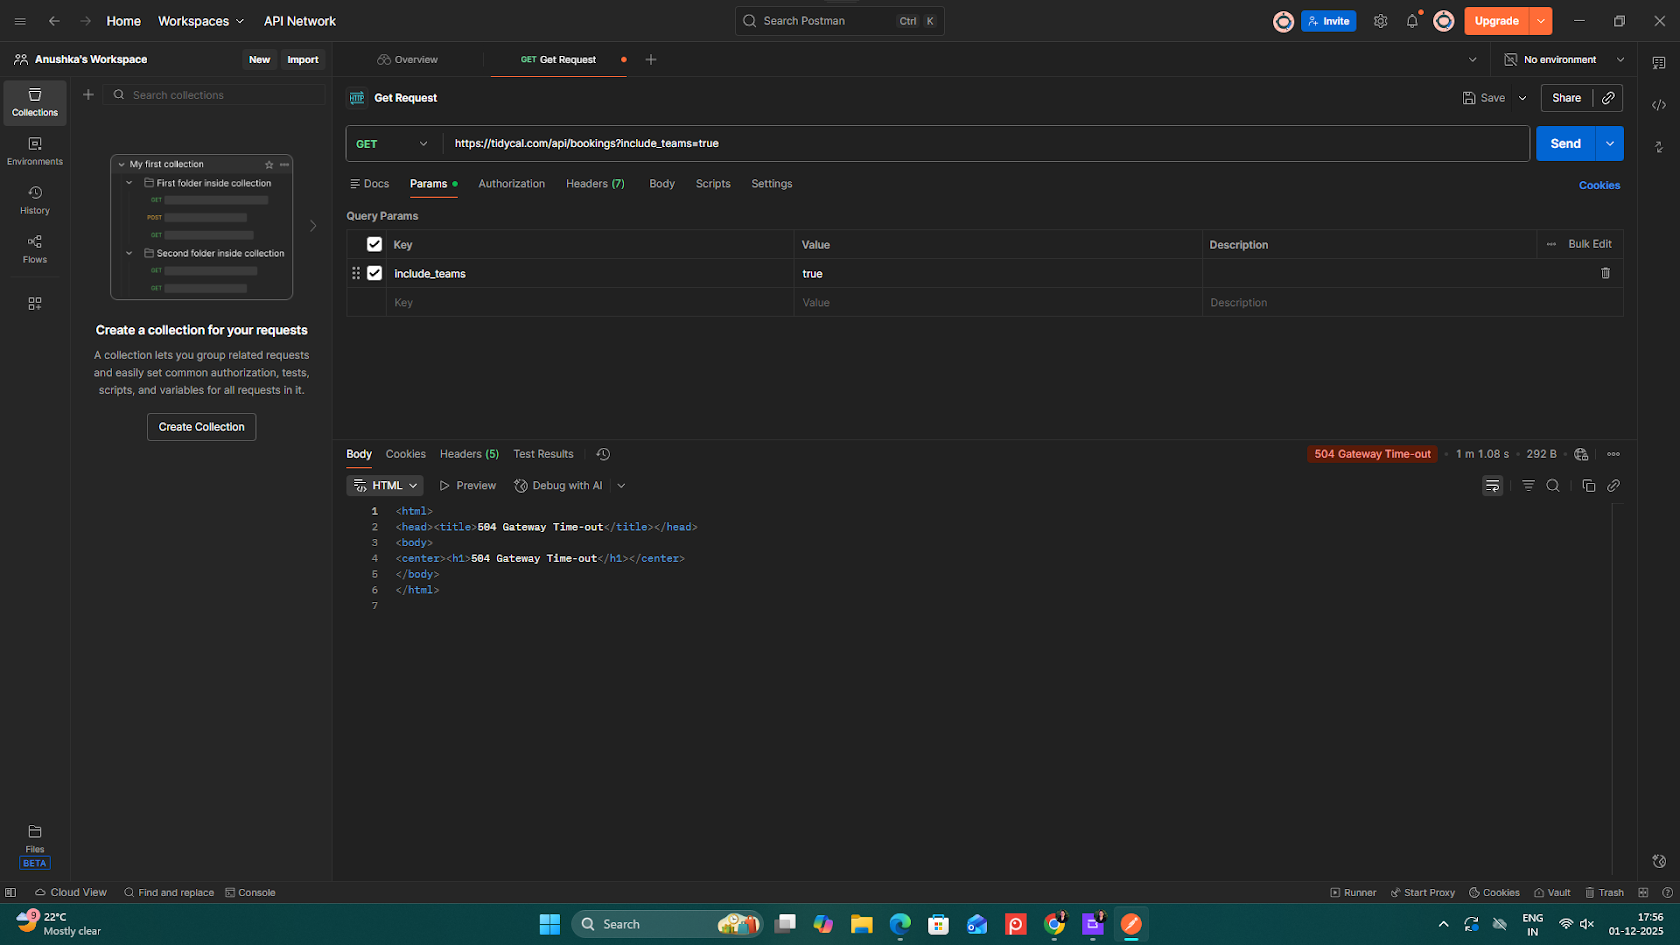
Task: Copy the response body to clipboard
Action: (x=1588, y=486)
